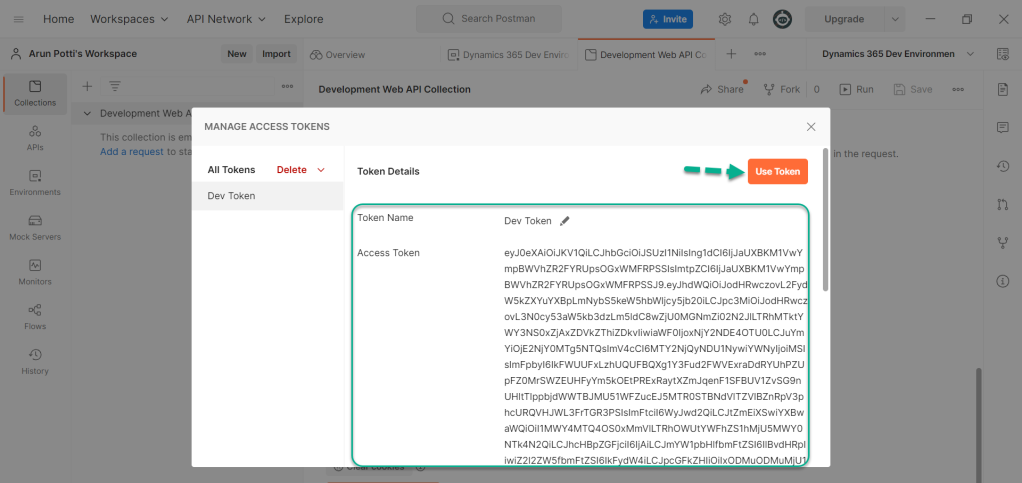
Task: Open the Environments sidebar section
Action: pyautogui.click(x=35, y=183)
